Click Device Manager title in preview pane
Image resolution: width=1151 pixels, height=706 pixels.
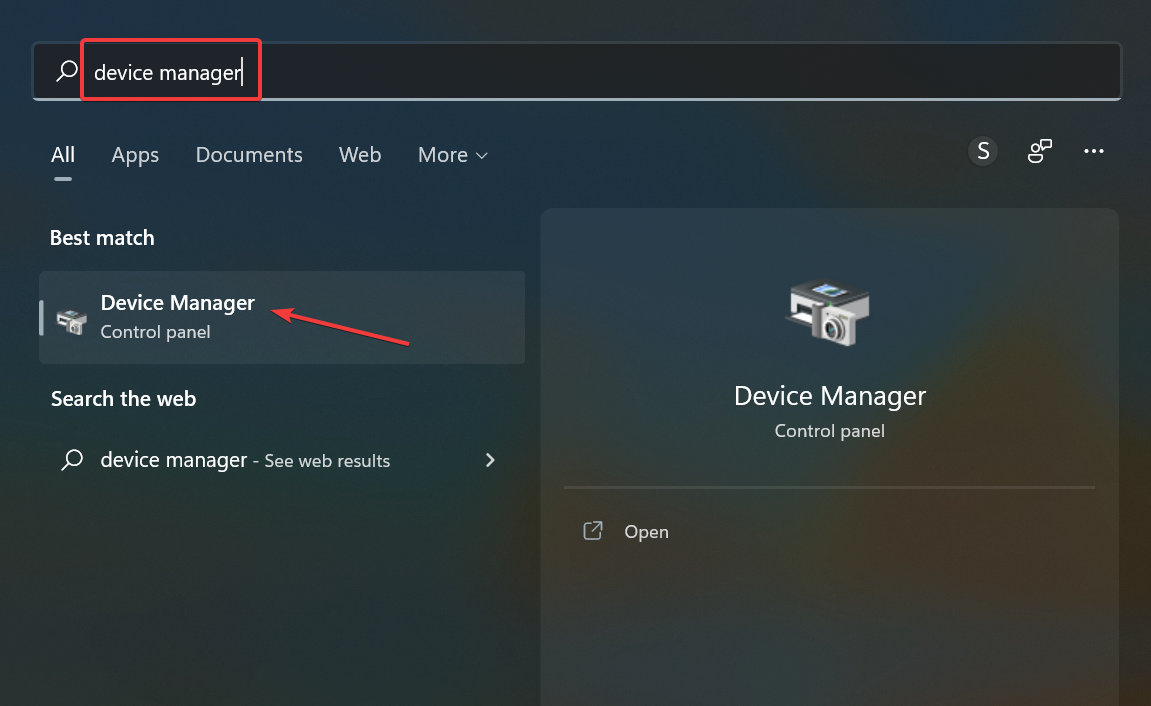click(829, 396)
